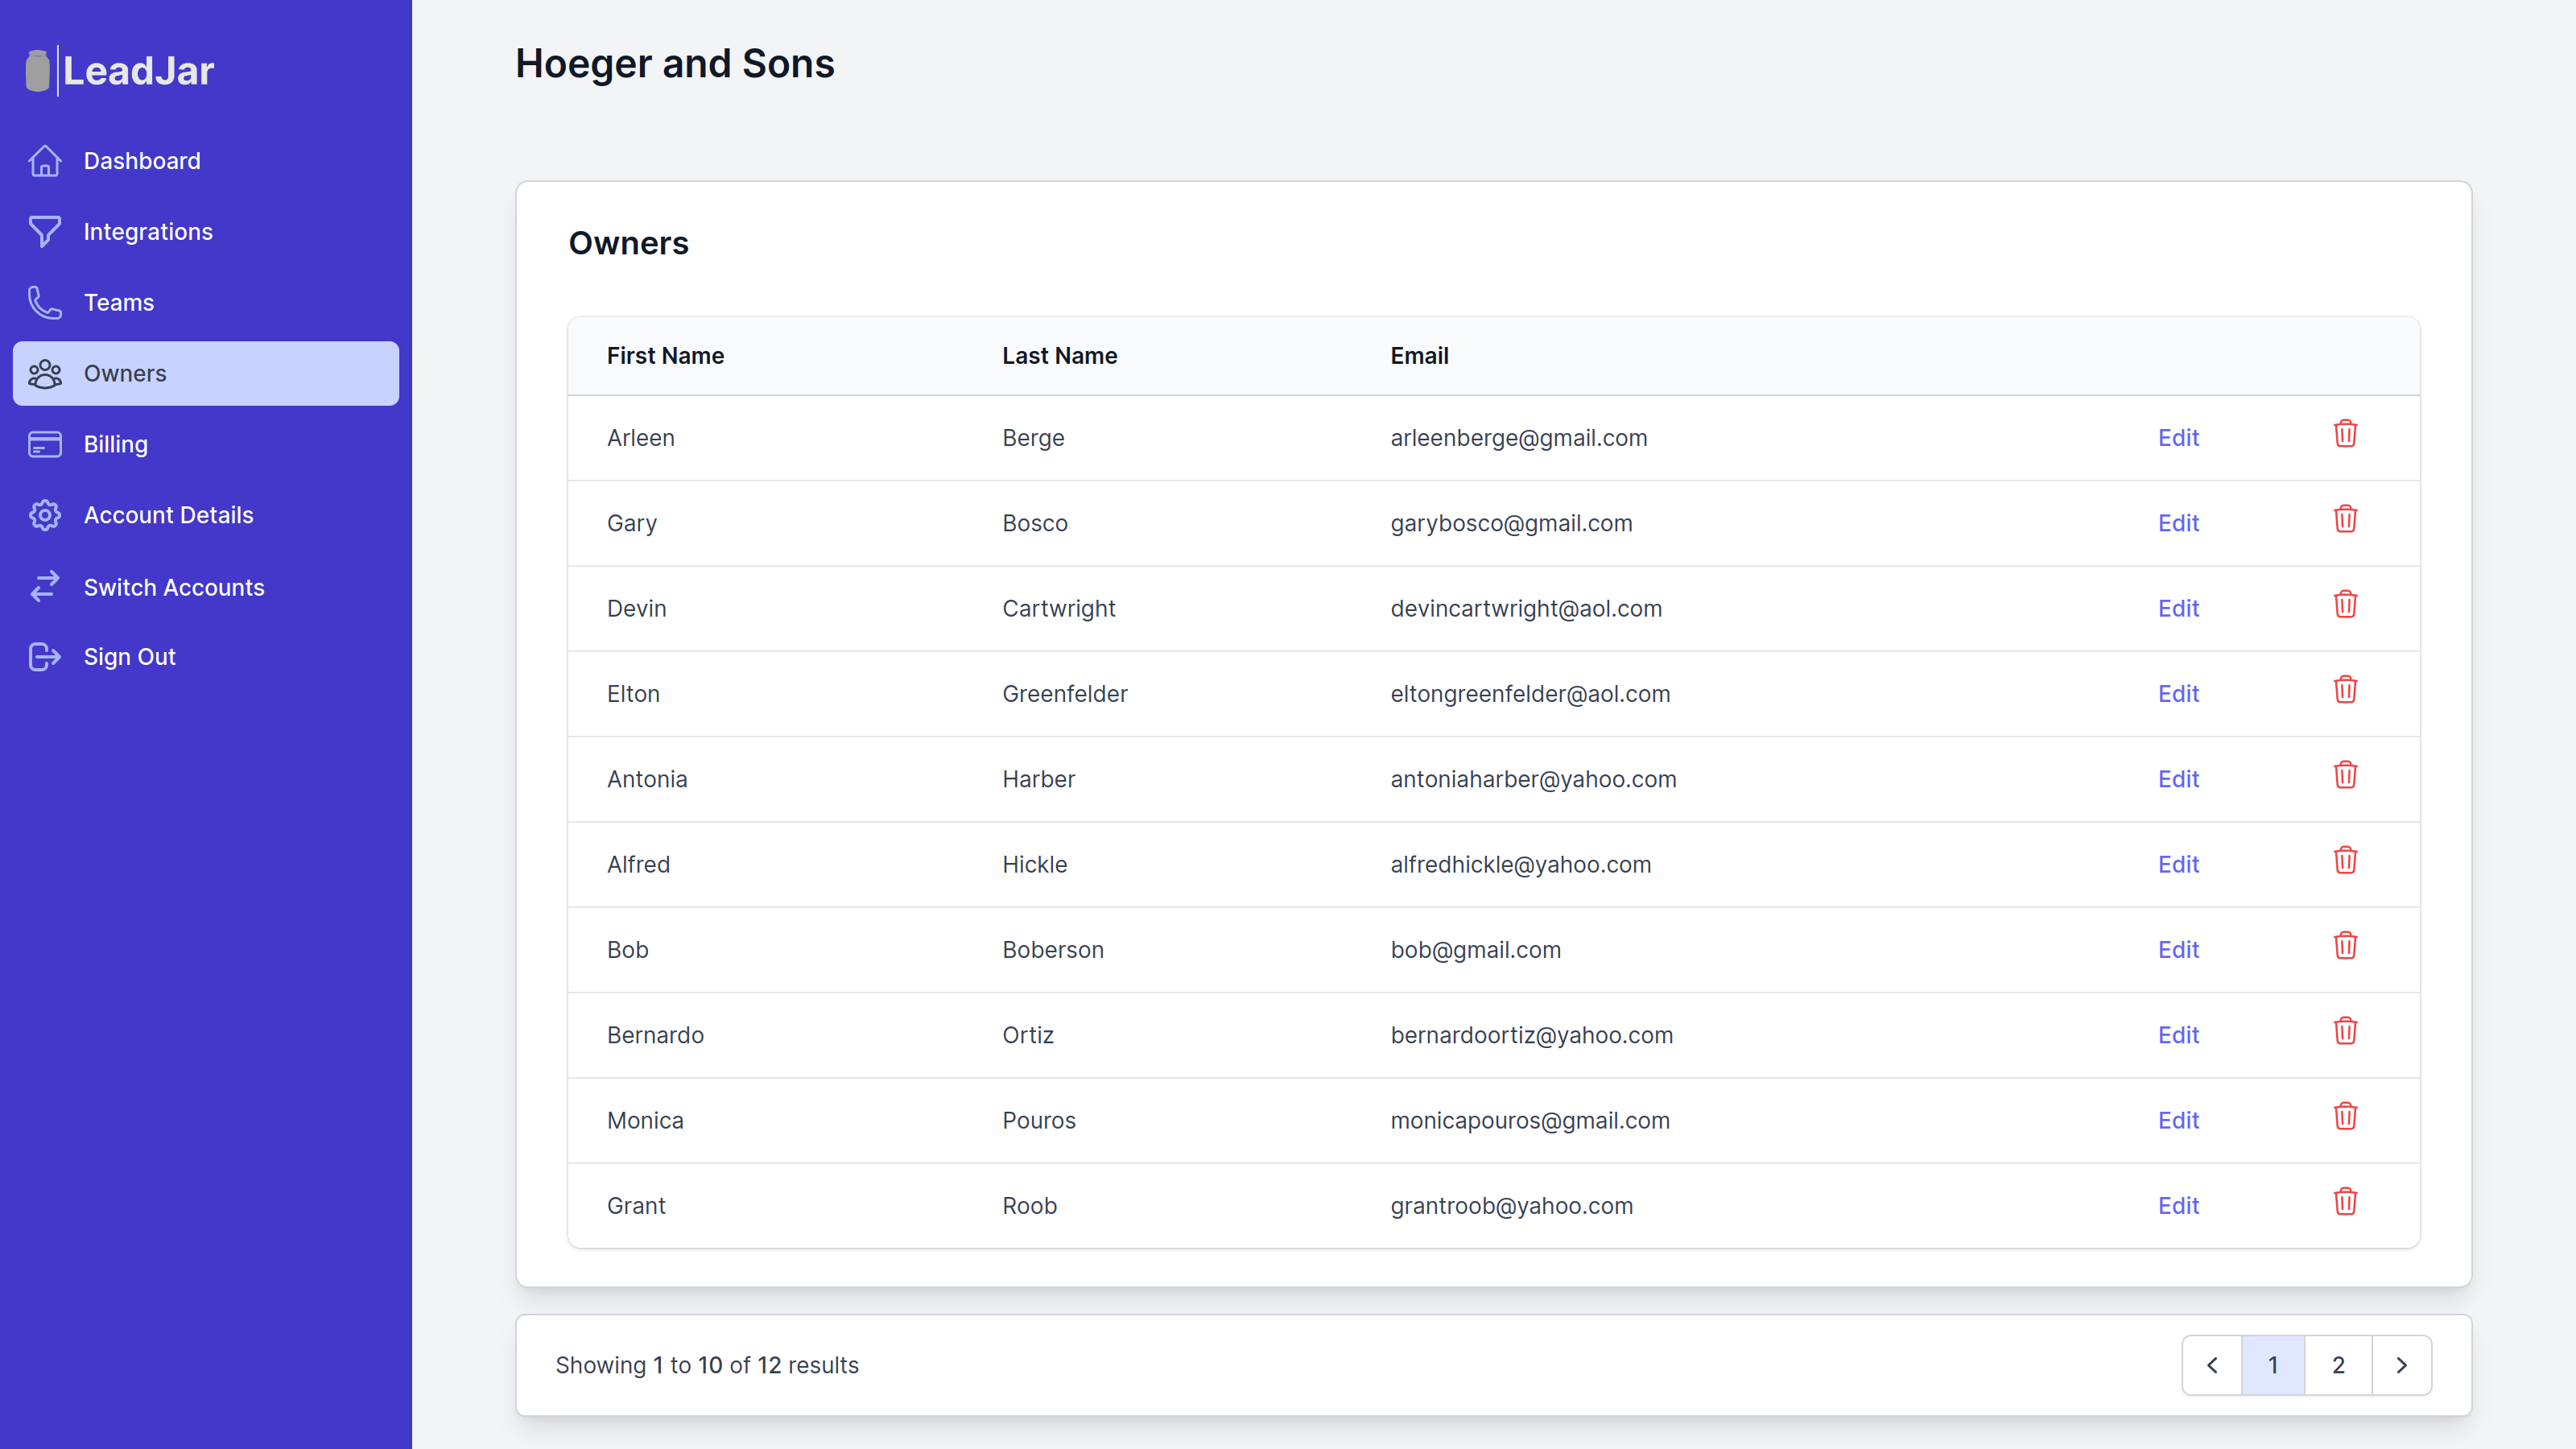Click the Owners people icon
The image size is (2576, 1449).
click(x=45, y=373)
